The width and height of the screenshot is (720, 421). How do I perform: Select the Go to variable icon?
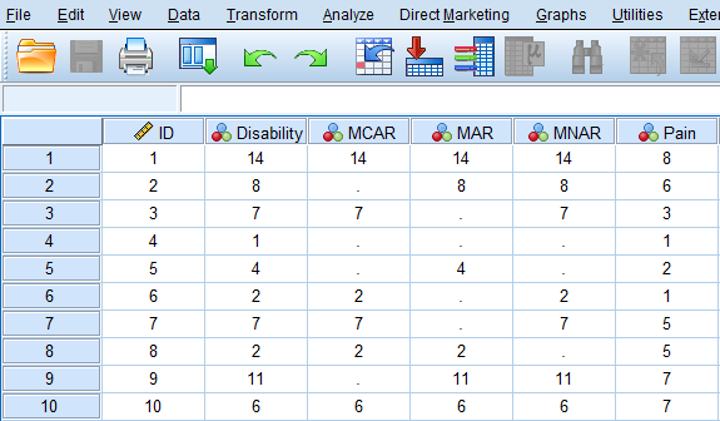click(x=423, y=56)
